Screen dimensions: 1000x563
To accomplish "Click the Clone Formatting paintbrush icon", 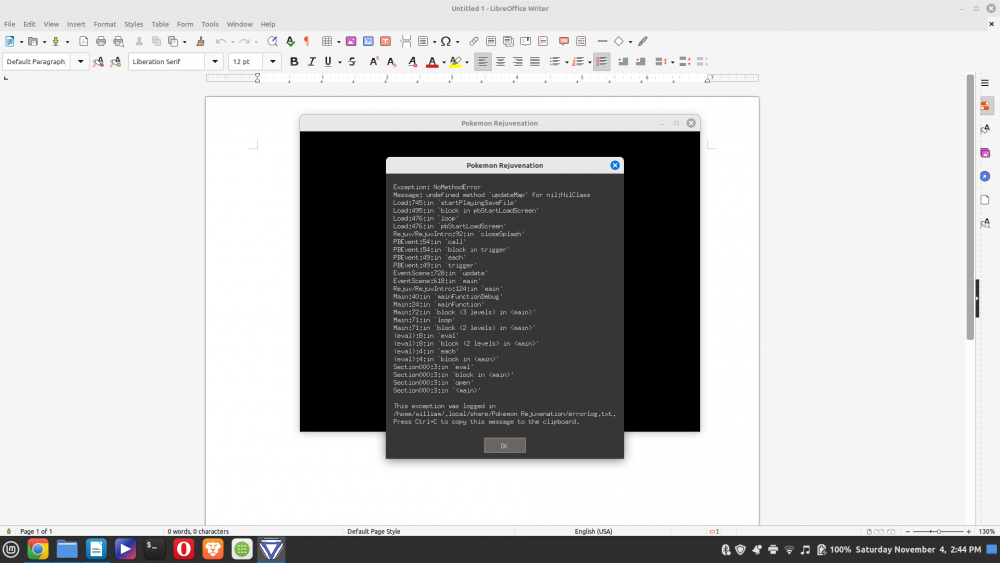I will 200,41.
